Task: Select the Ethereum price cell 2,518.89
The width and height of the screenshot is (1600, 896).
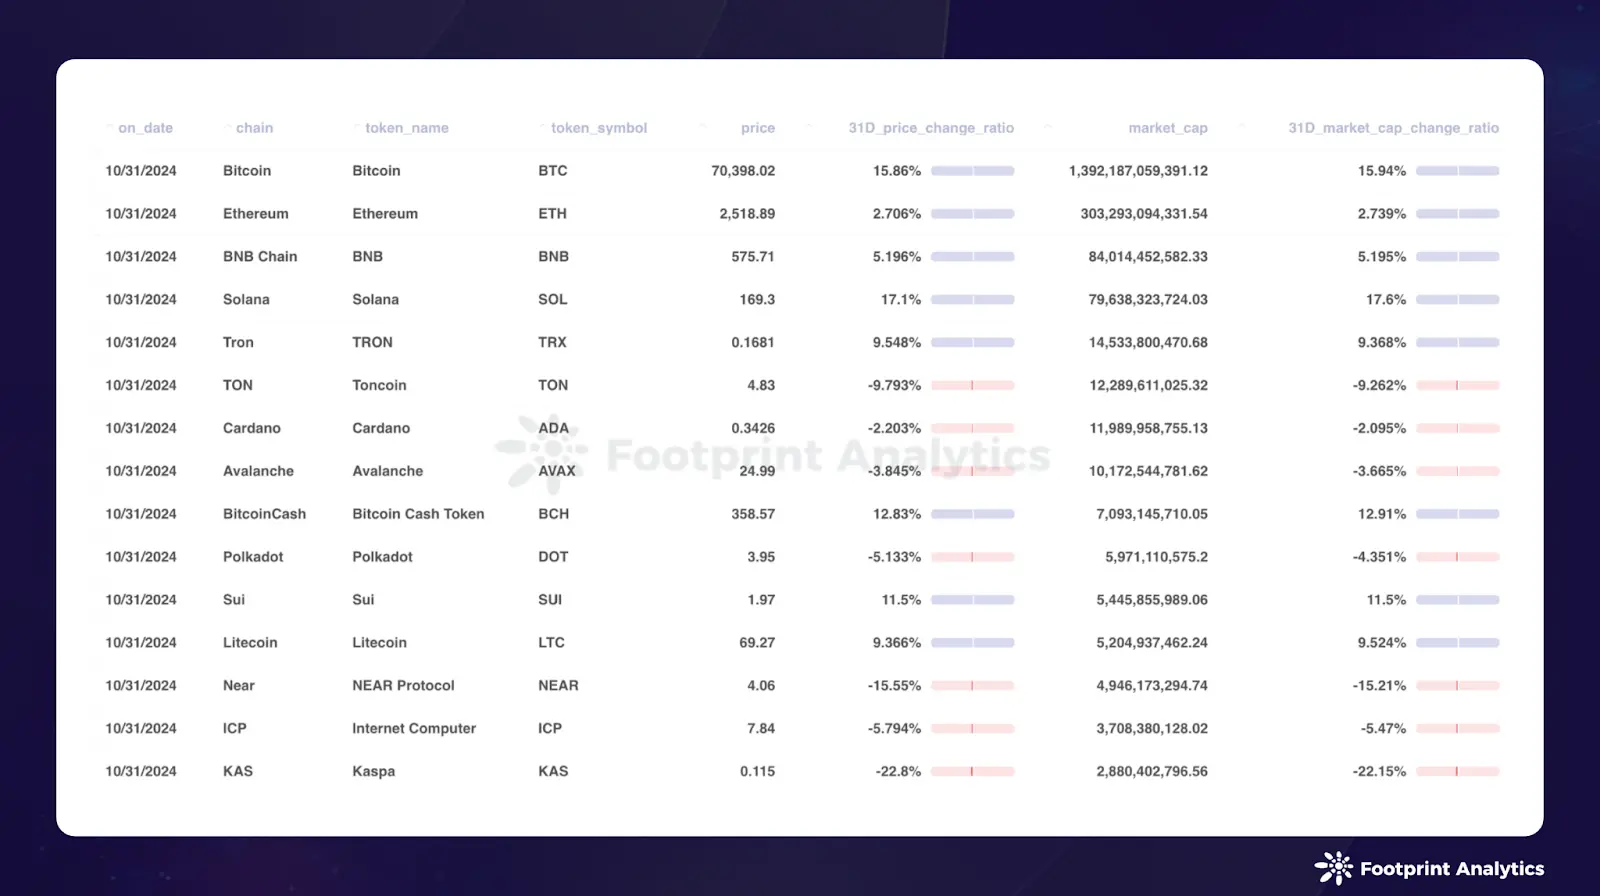Action: coord(746,214)
